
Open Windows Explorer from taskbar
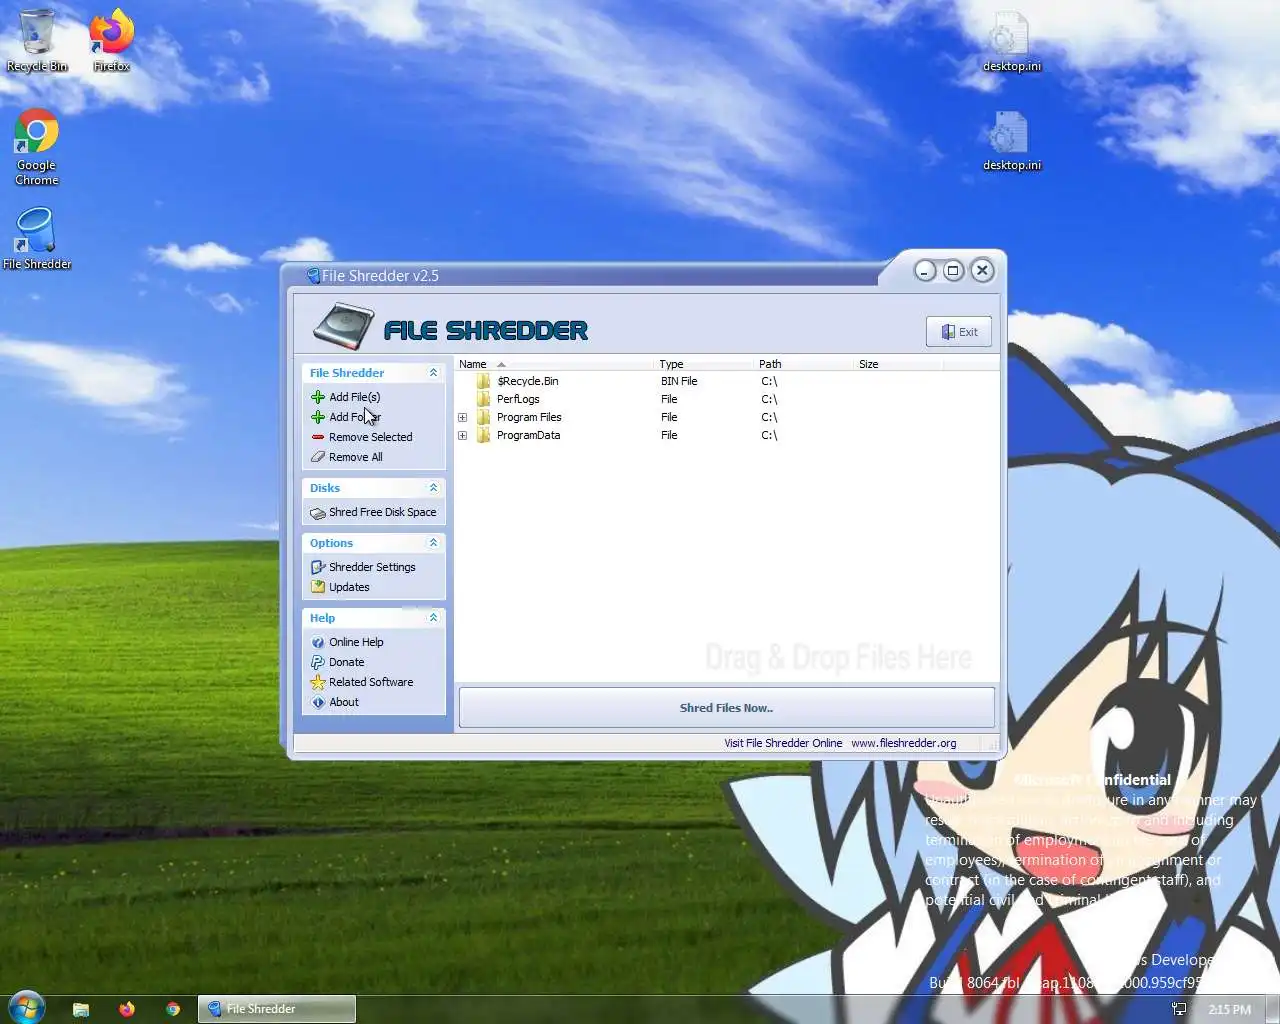81,1009
